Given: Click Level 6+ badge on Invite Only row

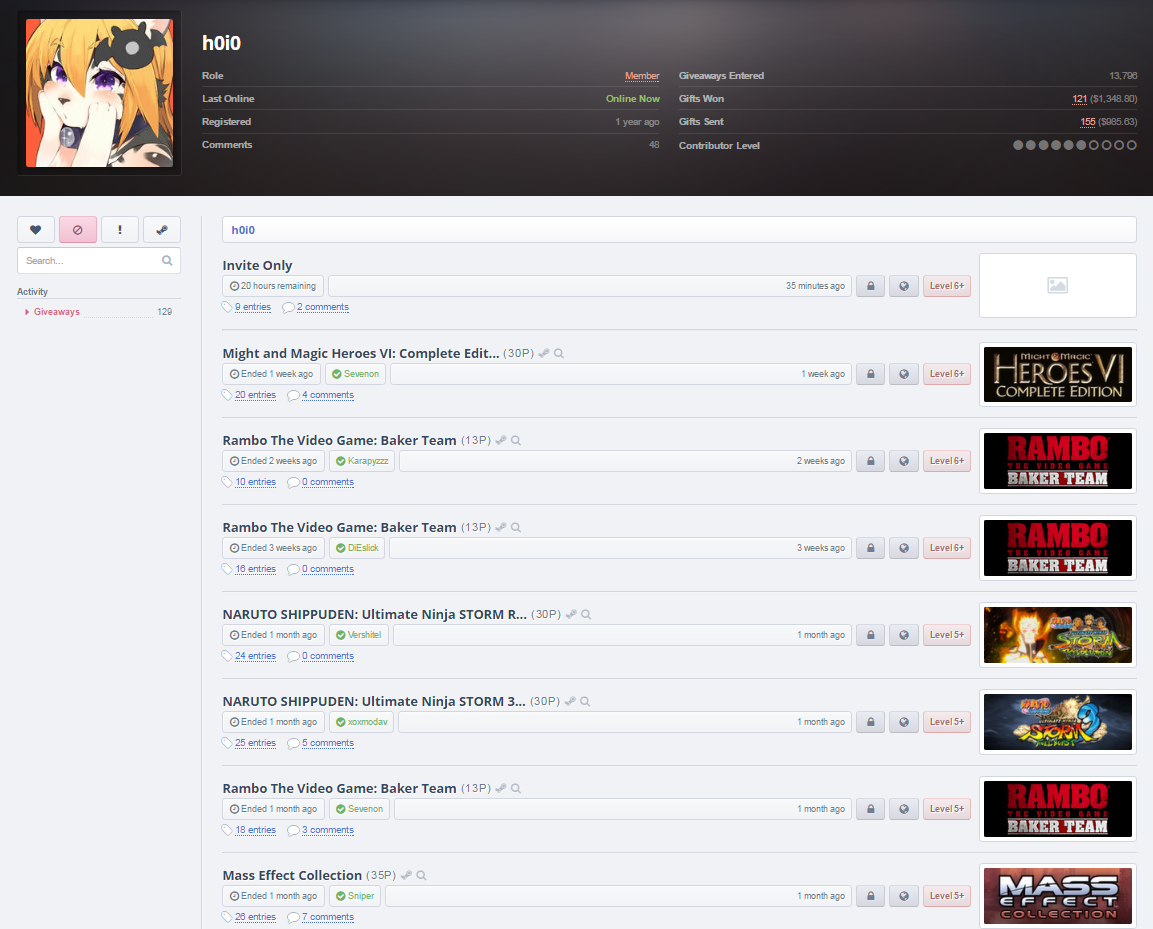Looking at the screenshot, I should click(946, 286).
